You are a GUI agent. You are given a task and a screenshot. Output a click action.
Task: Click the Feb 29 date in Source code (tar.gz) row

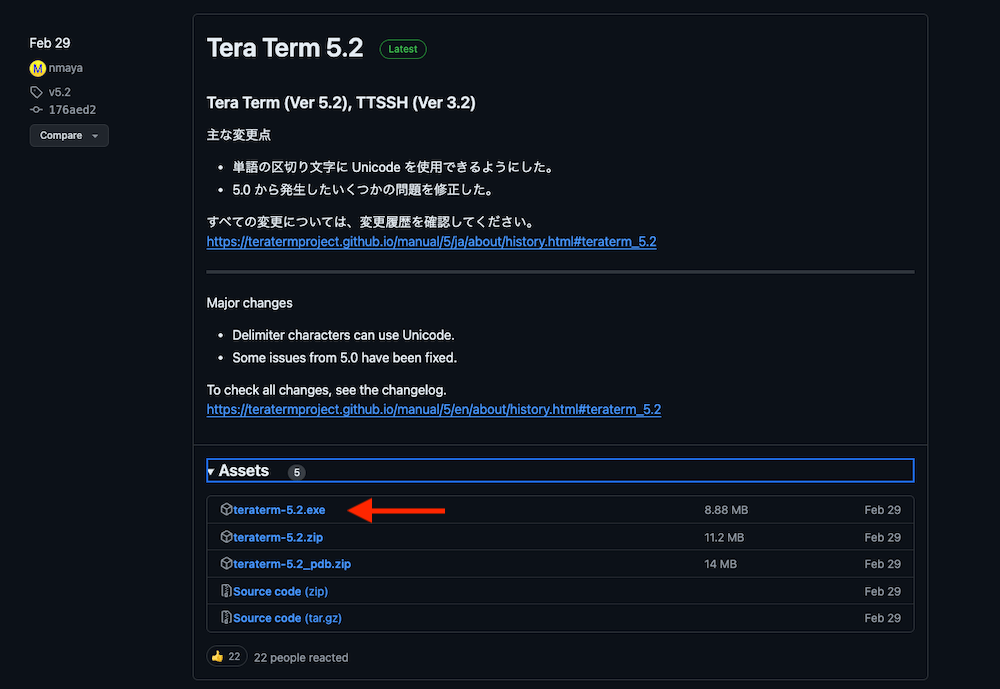[x=882, y=618]
